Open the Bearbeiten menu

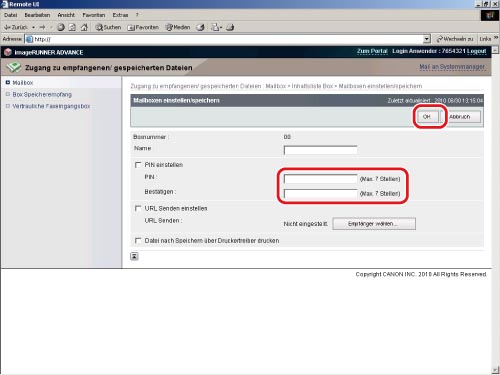point(37,15)
